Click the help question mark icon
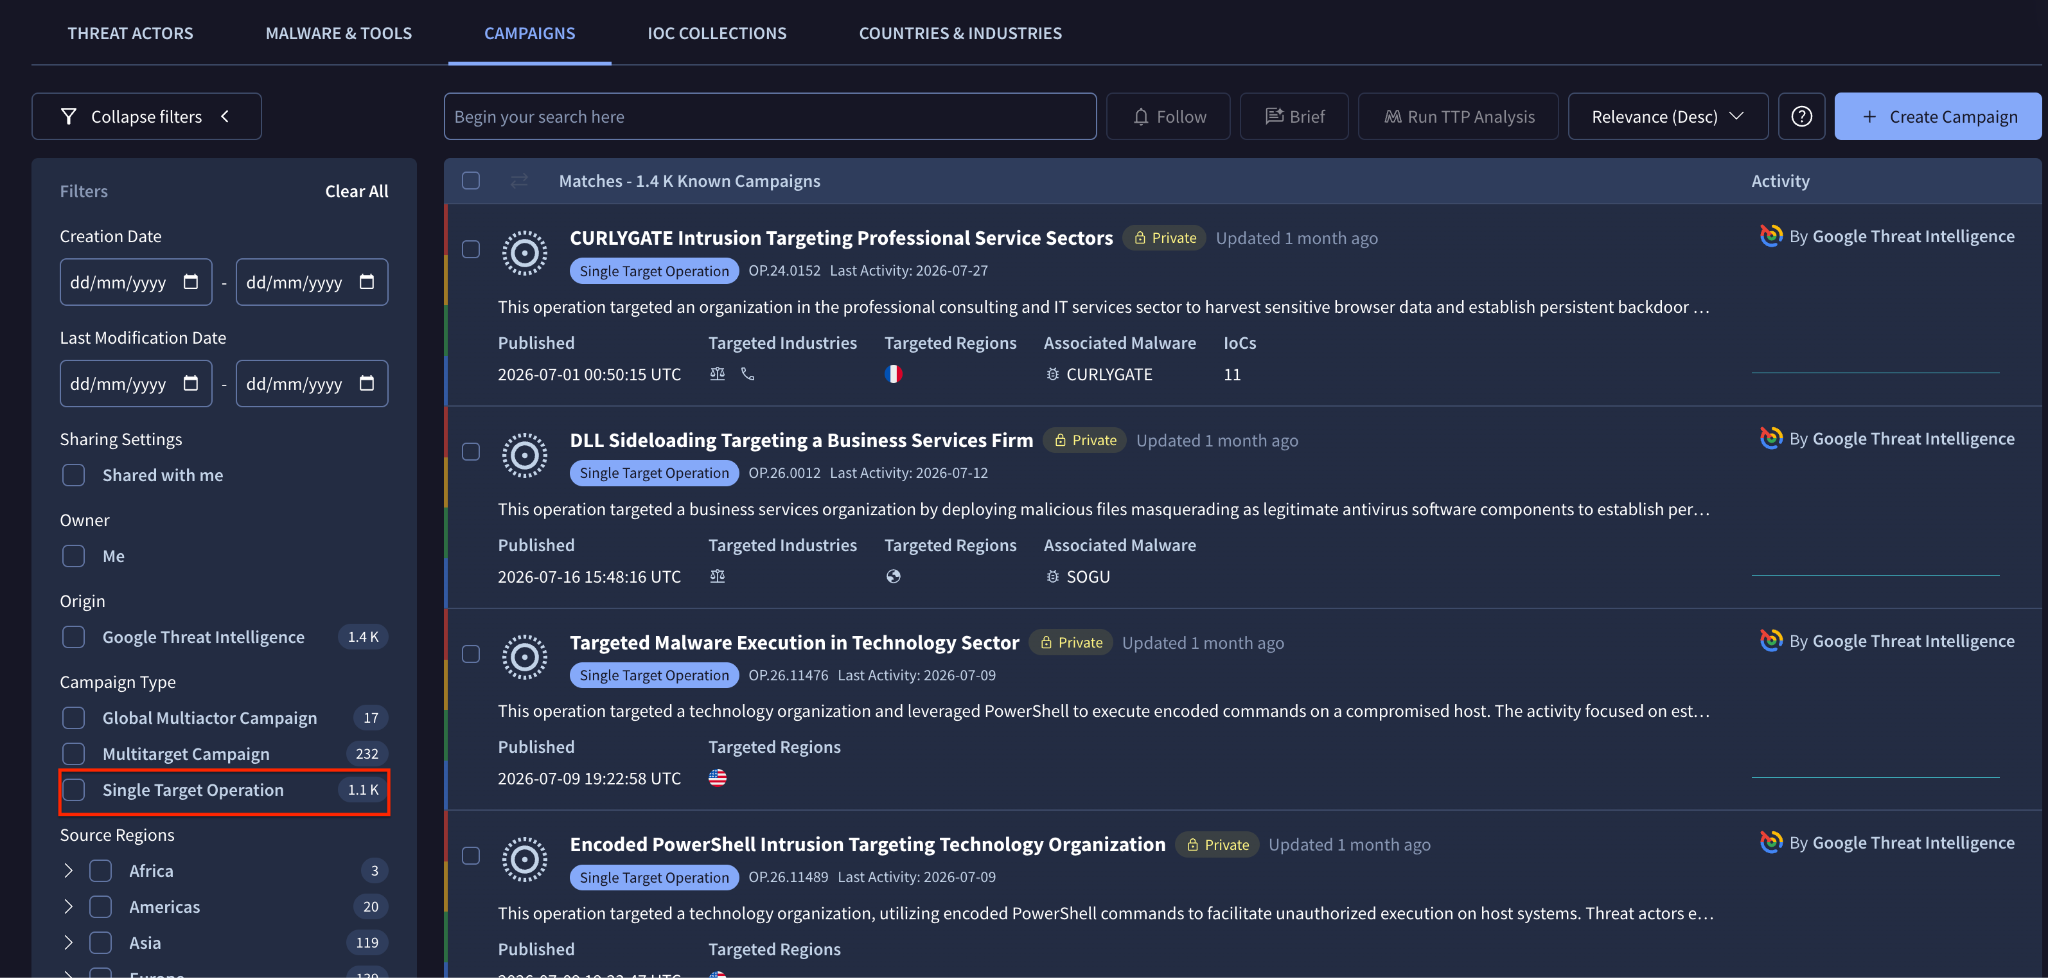 (x=1801, y=117)
